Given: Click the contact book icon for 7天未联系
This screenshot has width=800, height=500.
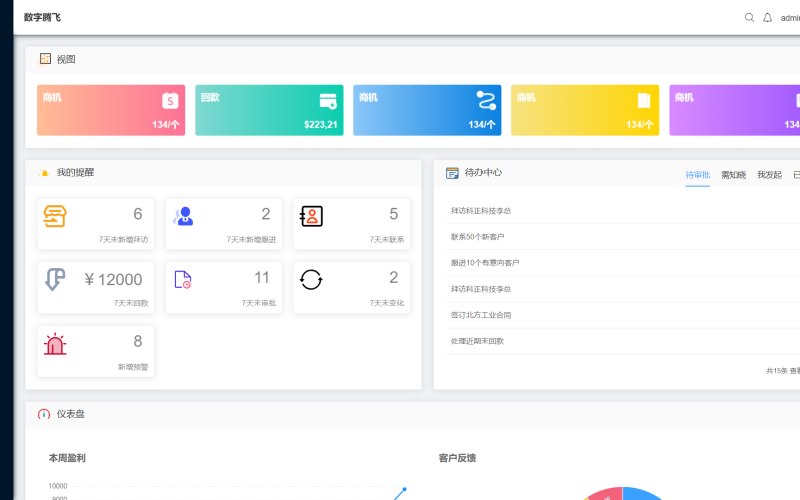Looking at the screenshot, I should point(311,216).
